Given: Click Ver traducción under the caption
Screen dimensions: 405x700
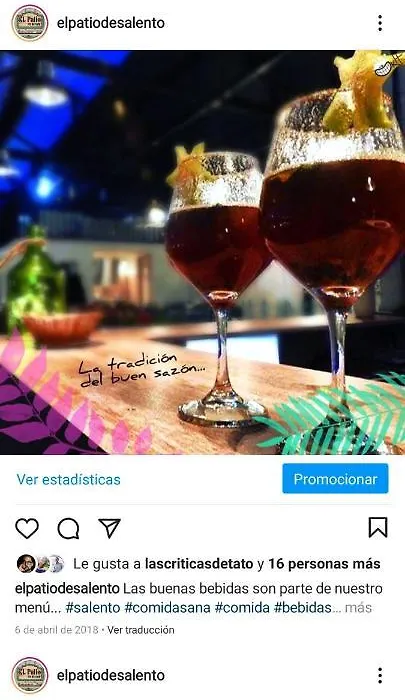Looking at the screenshot, I should click(141, 630).
